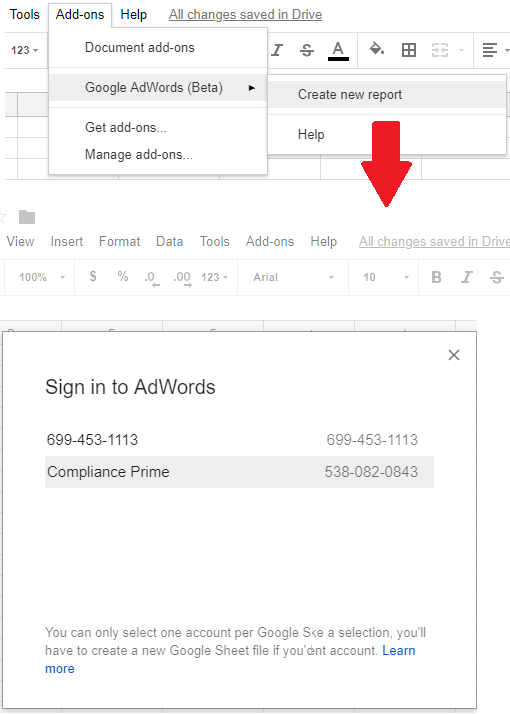Toggle italic in the lower toolbar

pos(467,277)
